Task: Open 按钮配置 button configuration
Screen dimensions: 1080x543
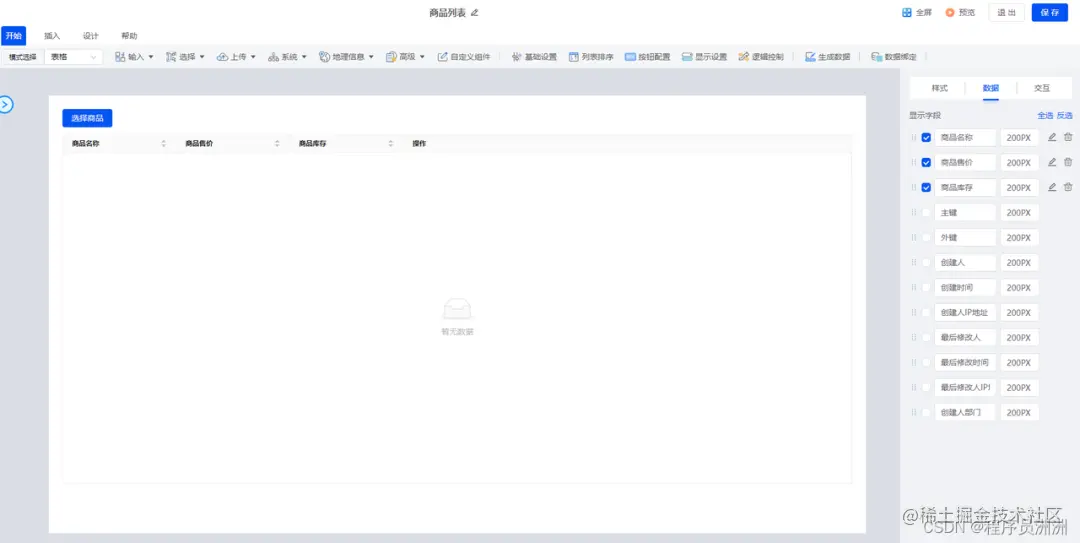Action: point(647,57)
